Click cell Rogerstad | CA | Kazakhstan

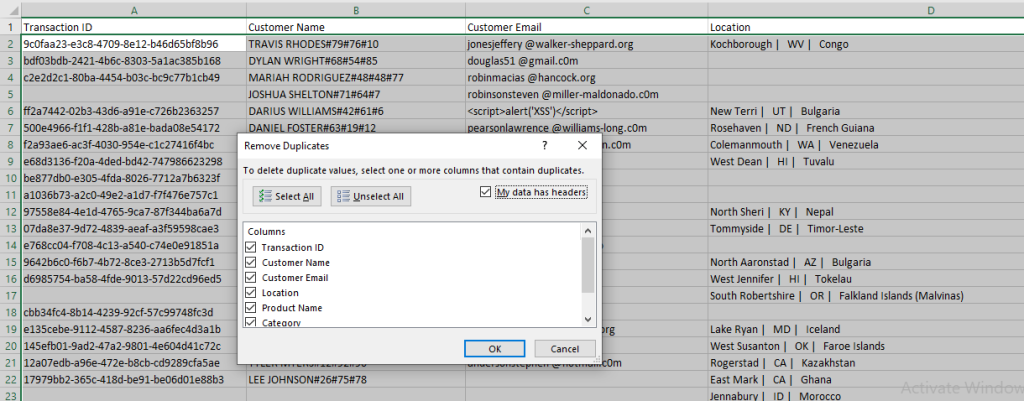tap(865, 362)
